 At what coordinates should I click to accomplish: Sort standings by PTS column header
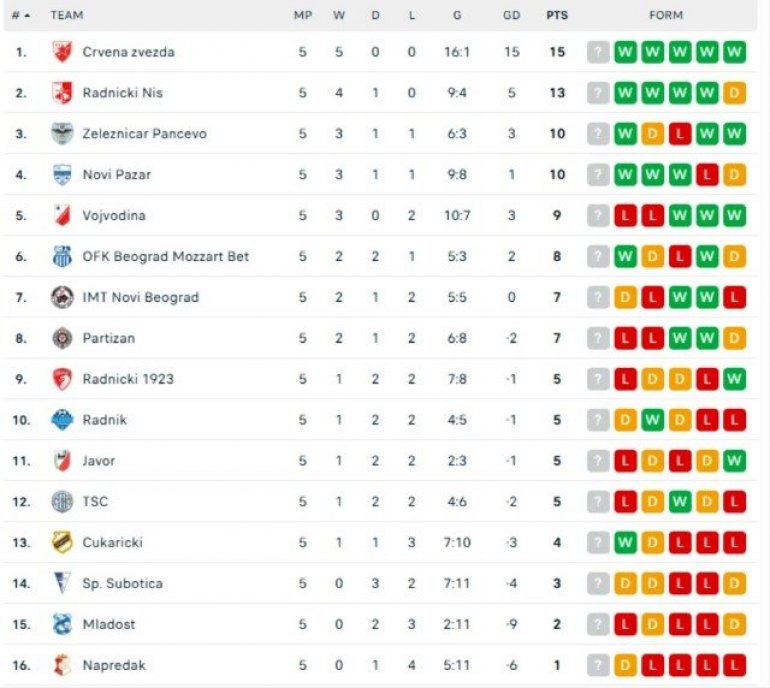tap(557, 15)
